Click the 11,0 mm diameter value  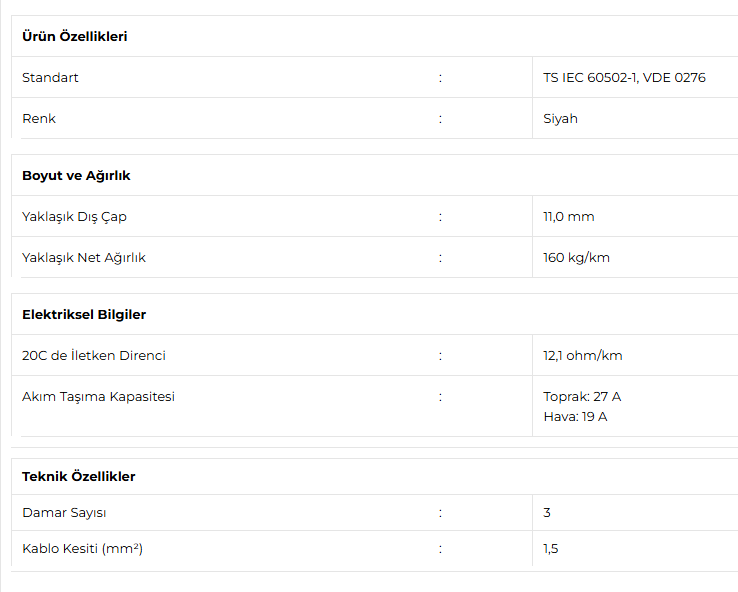click(569, 217)
